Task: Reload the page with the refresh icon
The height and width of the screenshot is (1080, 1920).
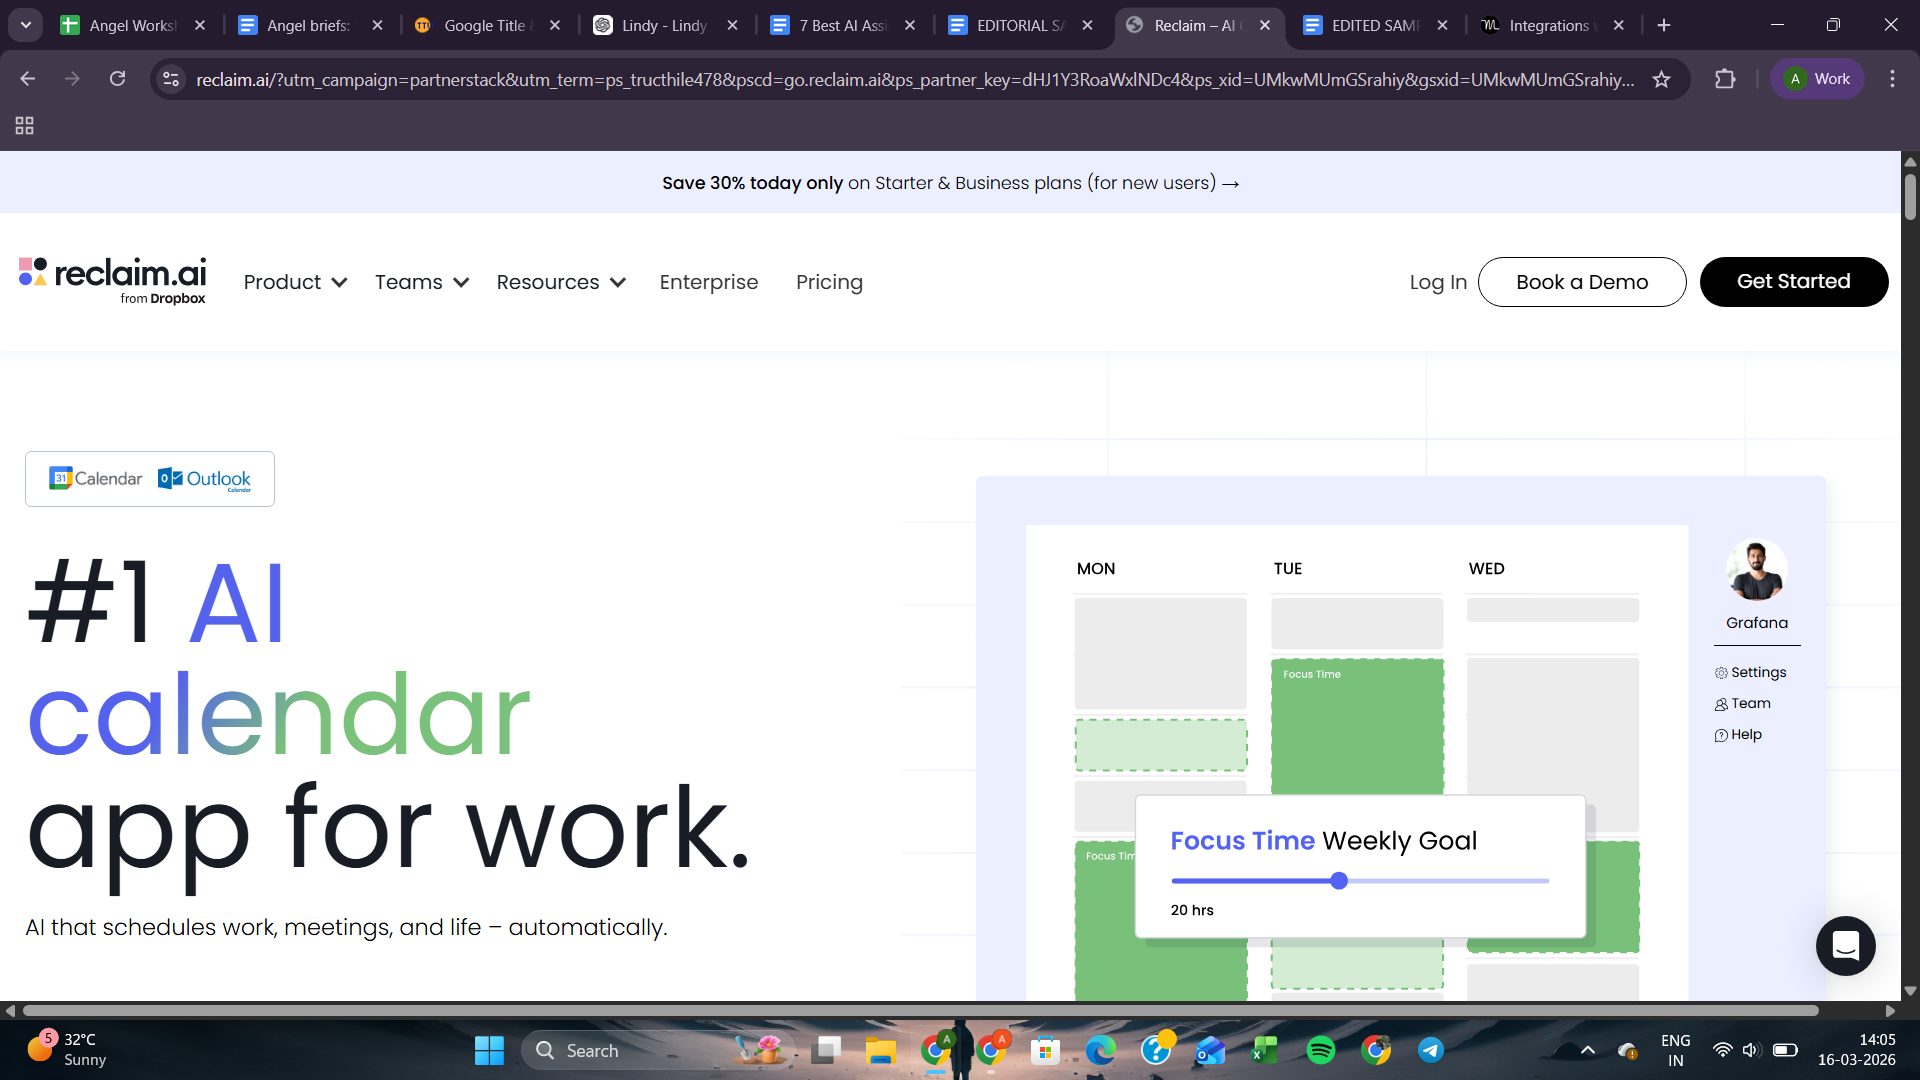Action: (x=117, y=79)
